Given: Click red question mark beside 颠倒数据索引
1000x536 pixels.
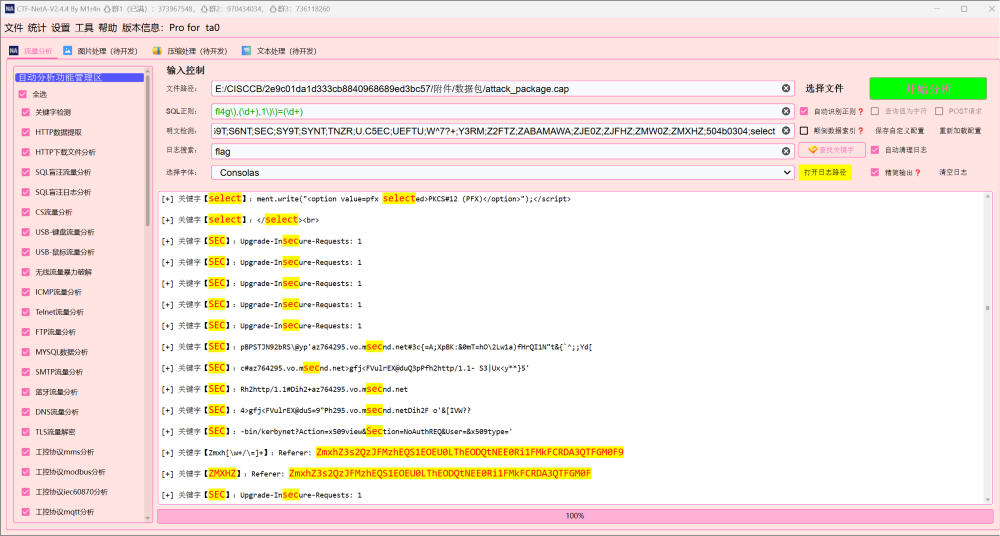Looking at the screenshot, I should tap(861, 131).
